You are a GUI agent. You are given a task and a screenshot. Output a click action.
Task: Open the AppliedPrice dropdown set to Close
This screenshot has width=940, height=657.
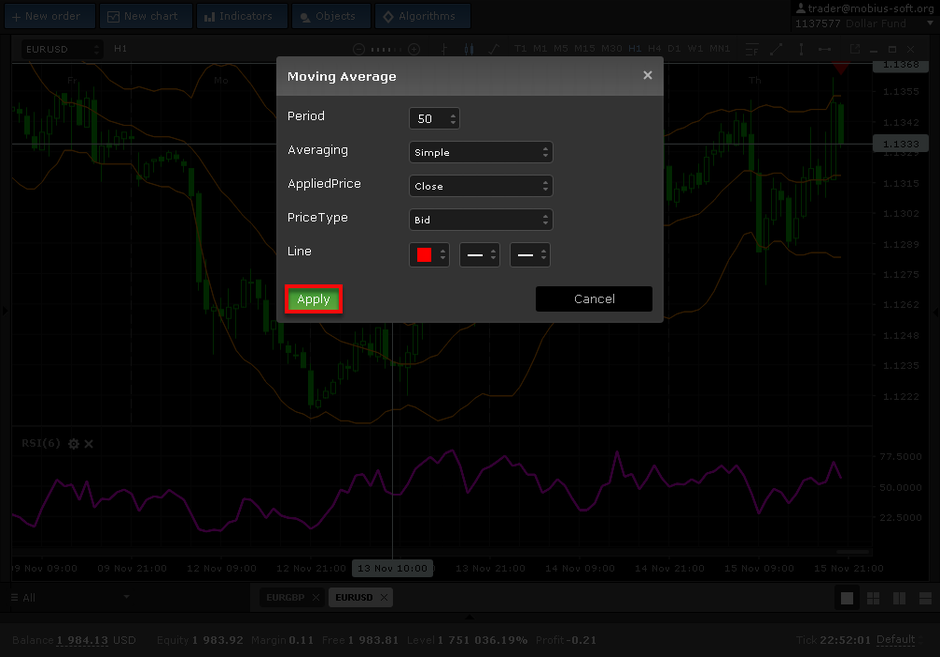pyautogui.click(x=480, y=186)
